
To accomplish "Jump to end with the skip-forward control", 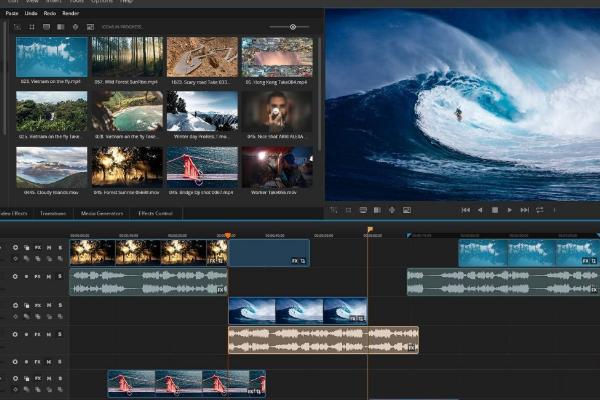I will pyautogui.click(x=525, y=210).
